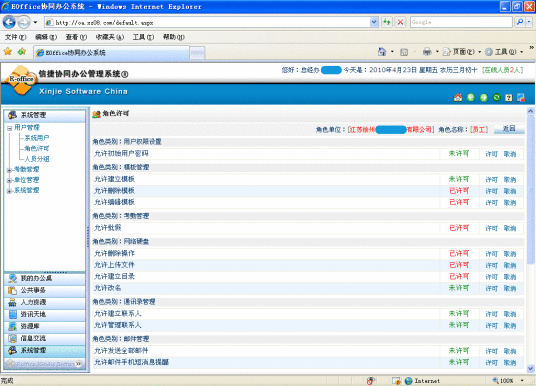Image resolution: width=536 pixels, height=386 pixels.
Task: Click the Print toolbar icon
Action: point(427,52)
